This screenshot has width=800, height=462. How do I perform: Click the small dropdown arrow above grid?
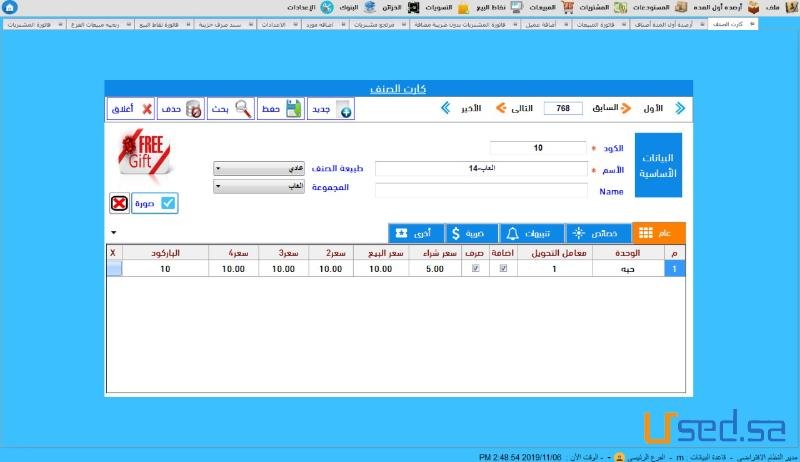[113, 233]
